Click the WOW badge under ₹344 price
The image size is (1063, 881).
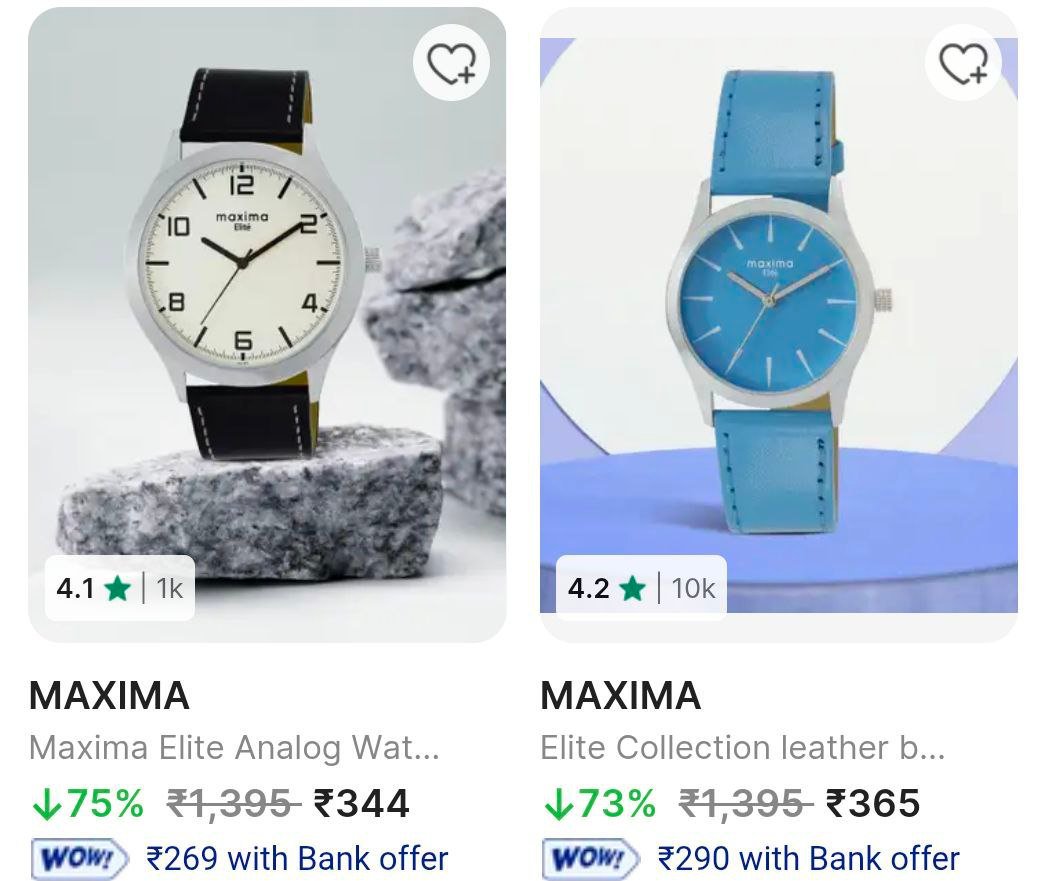click(x=79, y=859)
